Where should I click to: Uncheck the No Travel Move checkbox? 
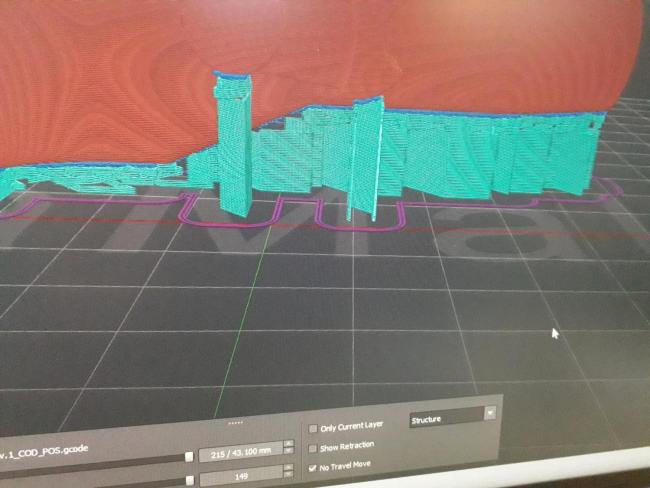[x=313, y=468]
